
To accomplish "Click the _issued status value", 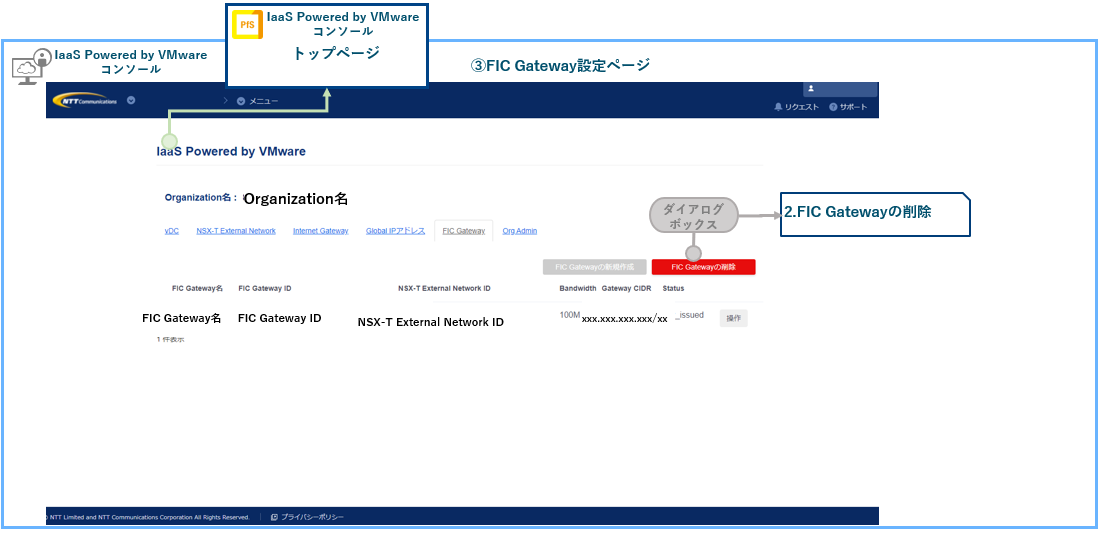I will 690,316.
